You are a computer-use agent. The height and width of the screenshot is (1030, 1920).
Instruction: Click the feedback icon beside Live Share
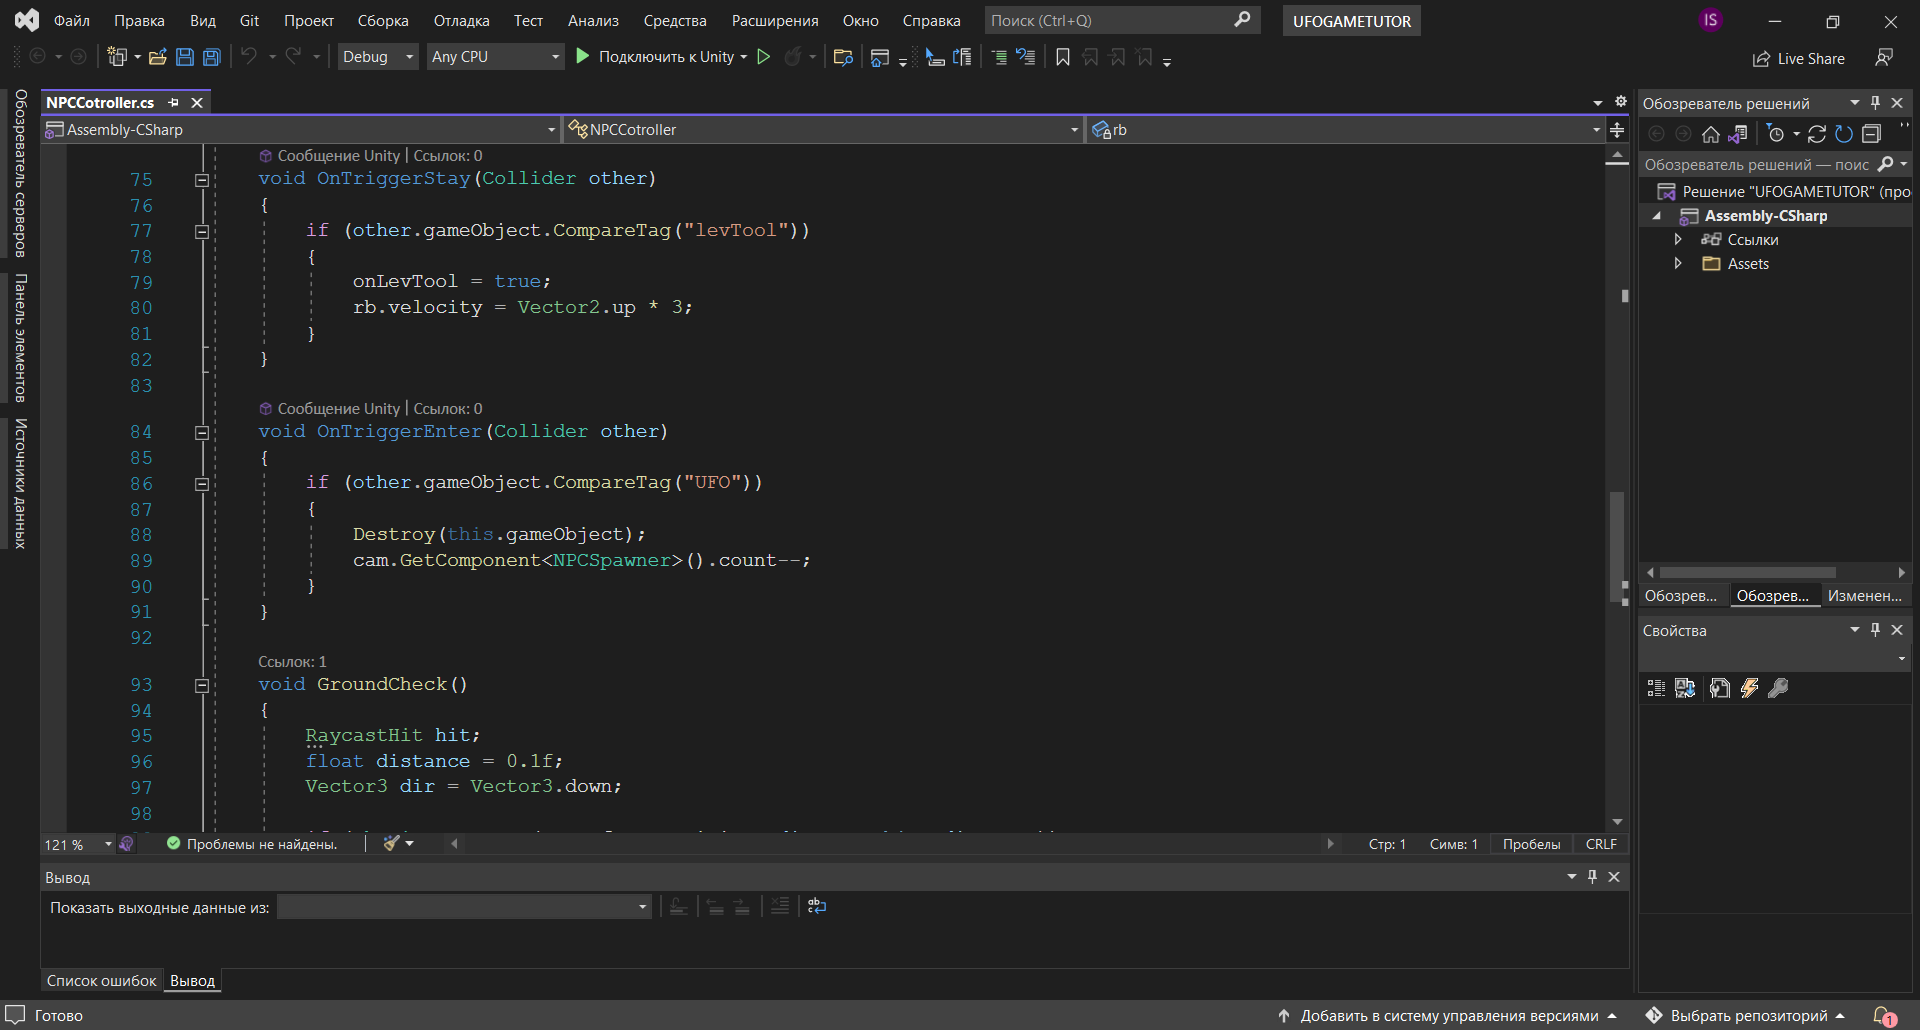pos(1884,58)
